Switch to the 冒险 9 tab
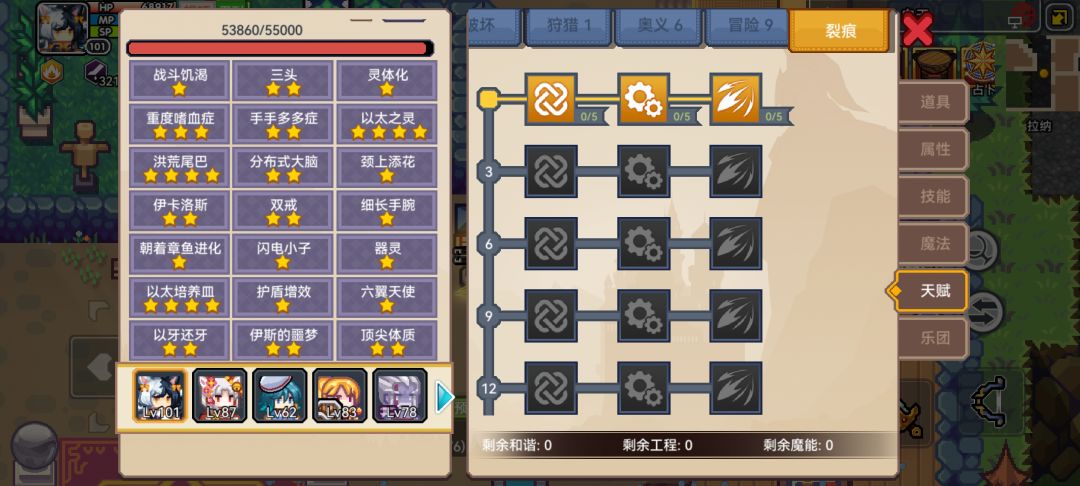The width and height of the screenshot is (1080, 486). point(747,26)
